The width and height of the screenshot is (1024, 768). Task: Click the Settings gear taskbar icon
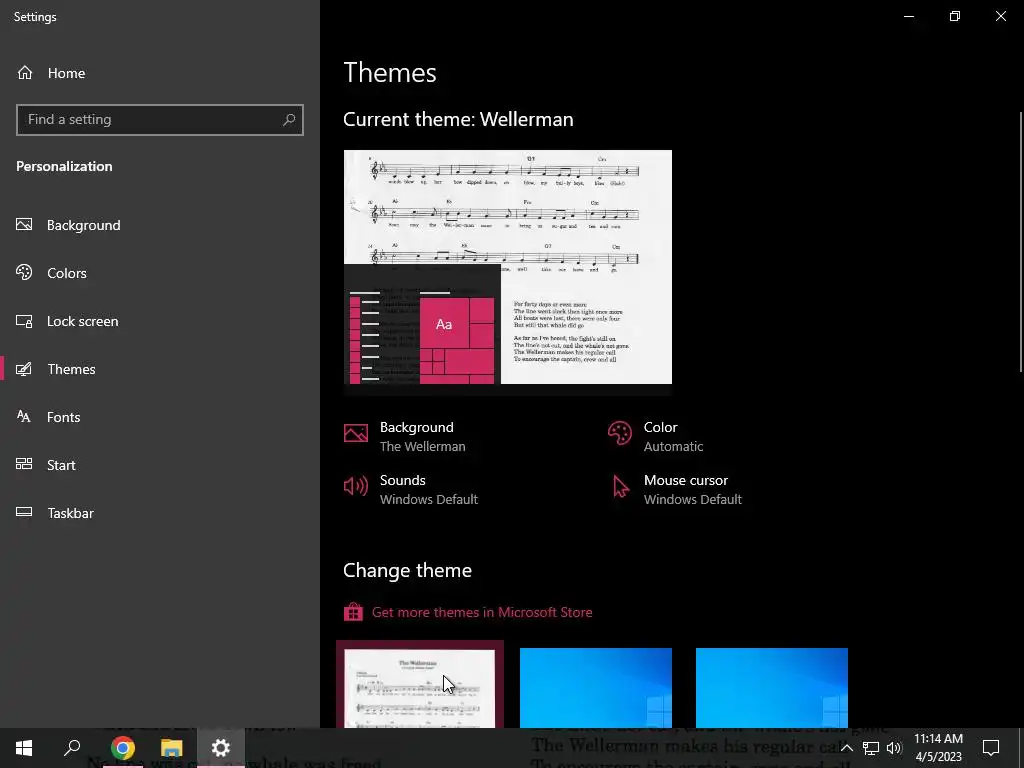pos(221,748)
